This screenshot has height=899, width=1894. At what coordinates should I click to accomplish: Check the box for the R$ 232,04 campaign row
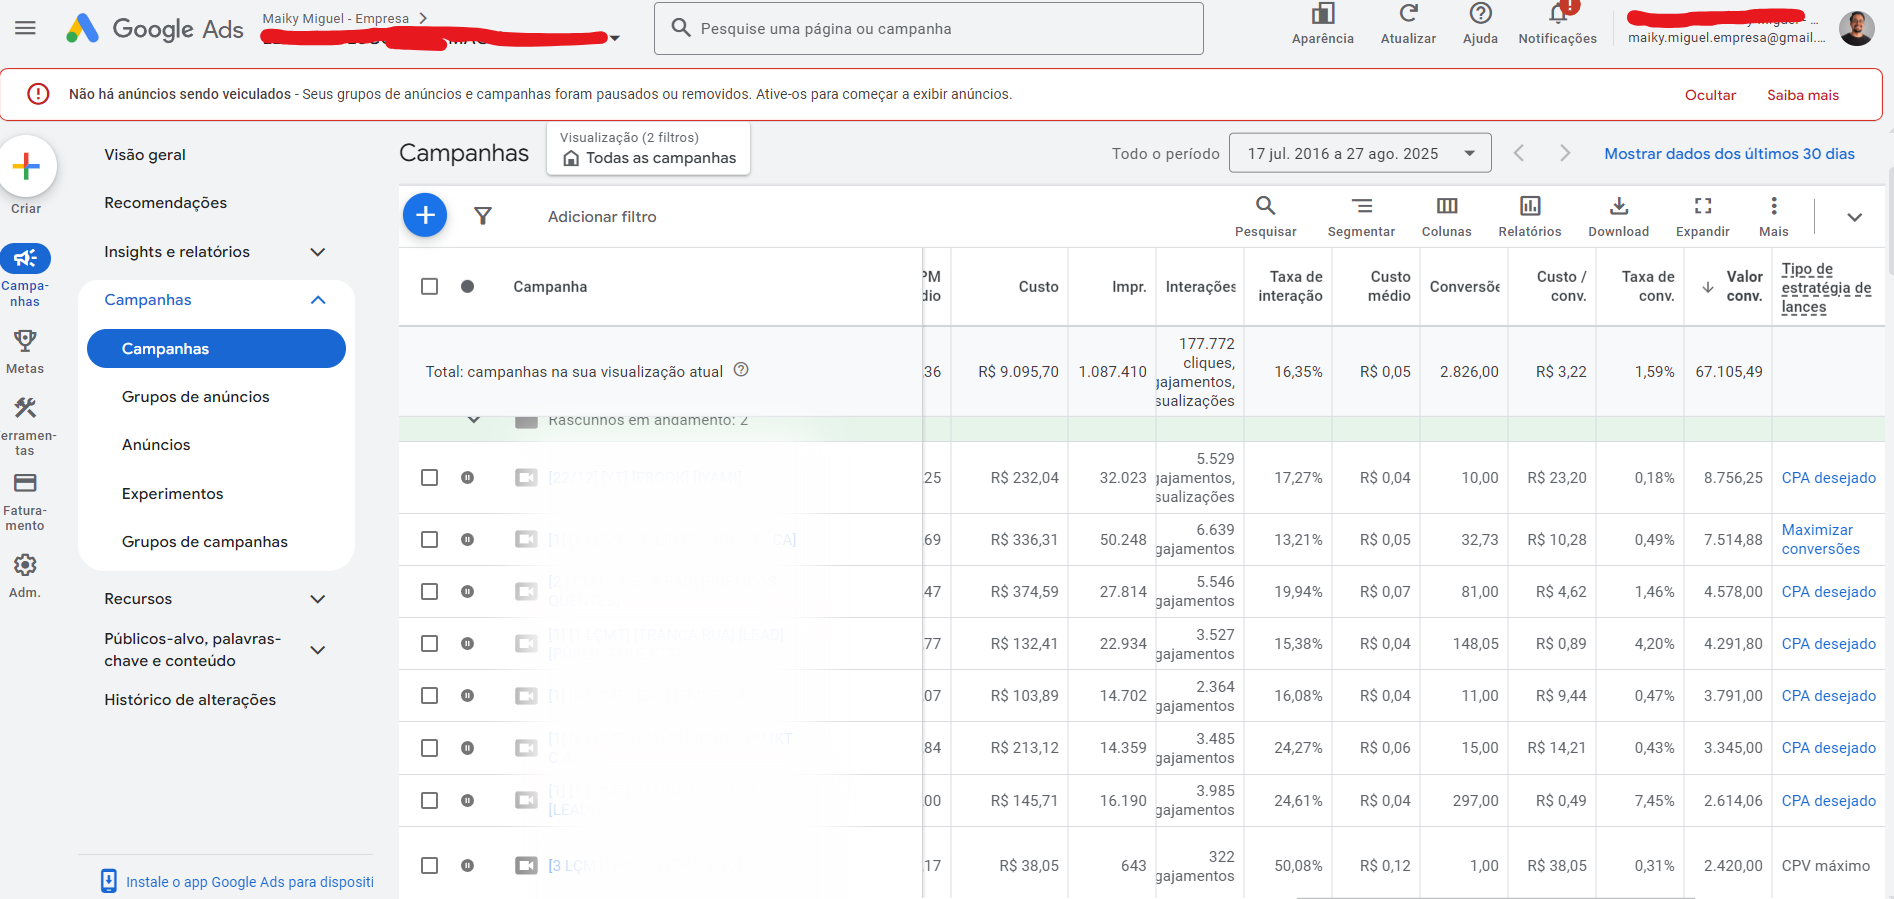430,478
